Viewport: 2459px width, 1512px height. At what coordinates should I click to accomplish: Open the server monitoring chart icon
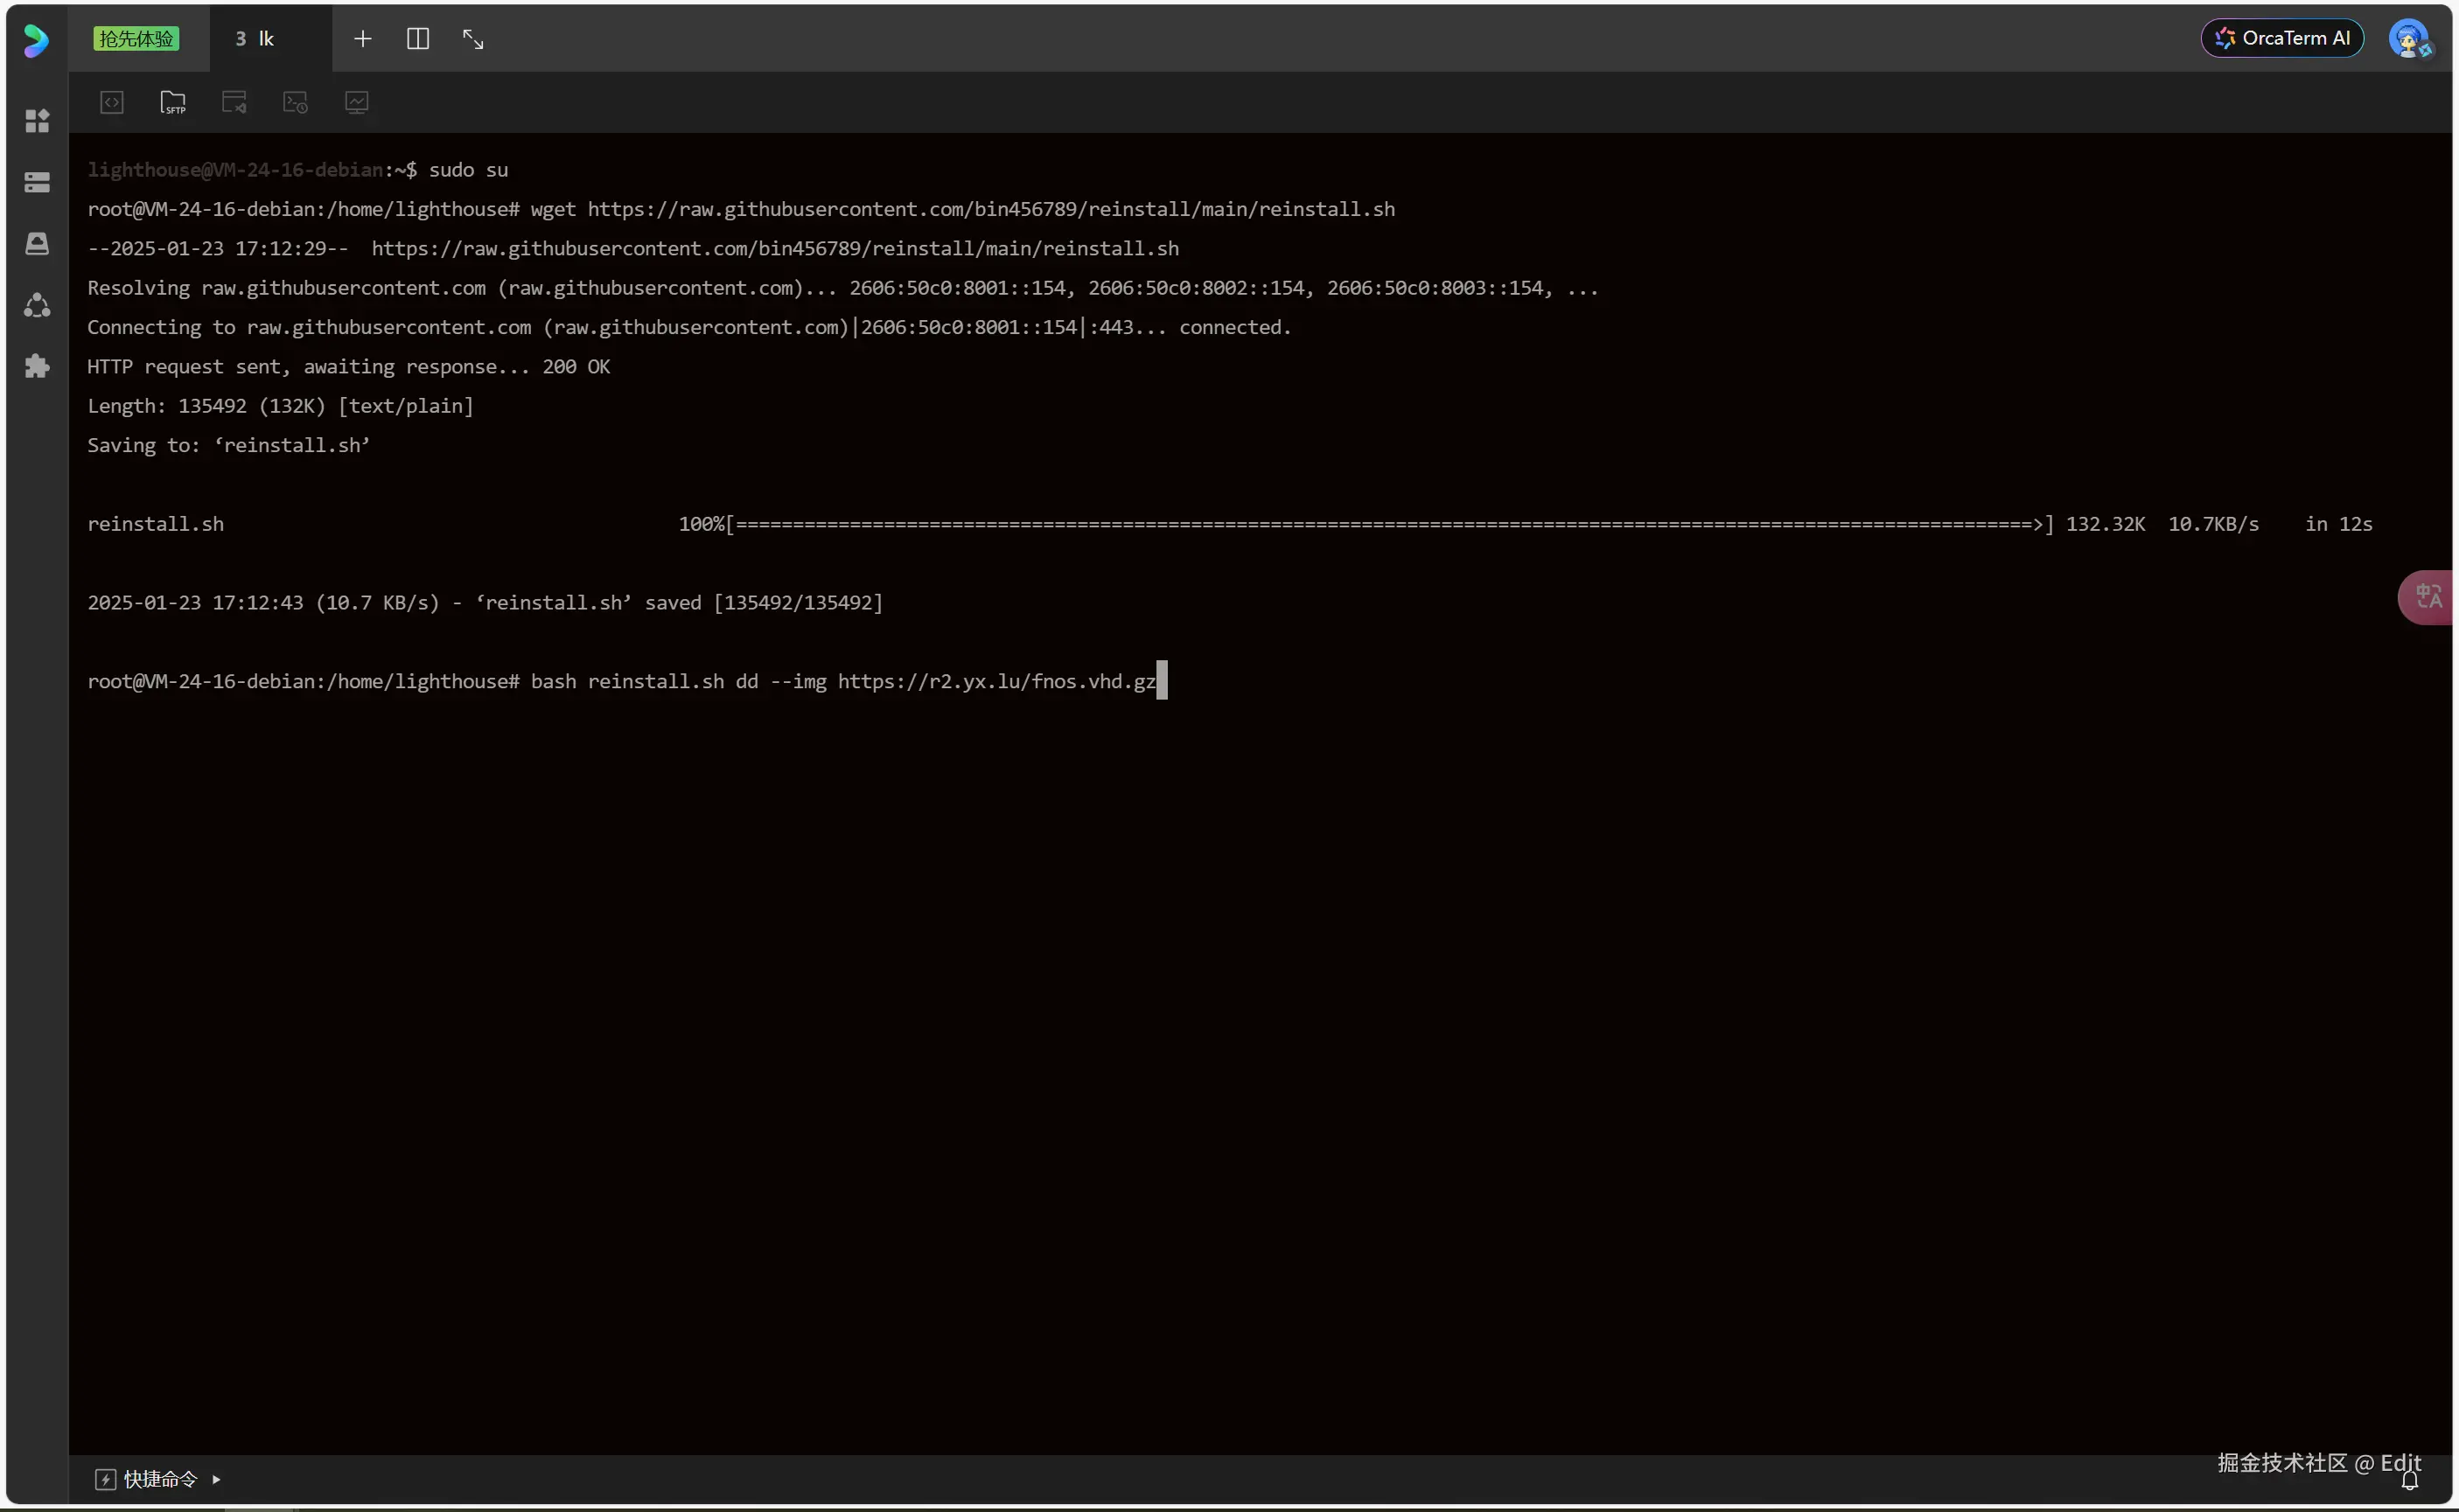tap(357, 102)
